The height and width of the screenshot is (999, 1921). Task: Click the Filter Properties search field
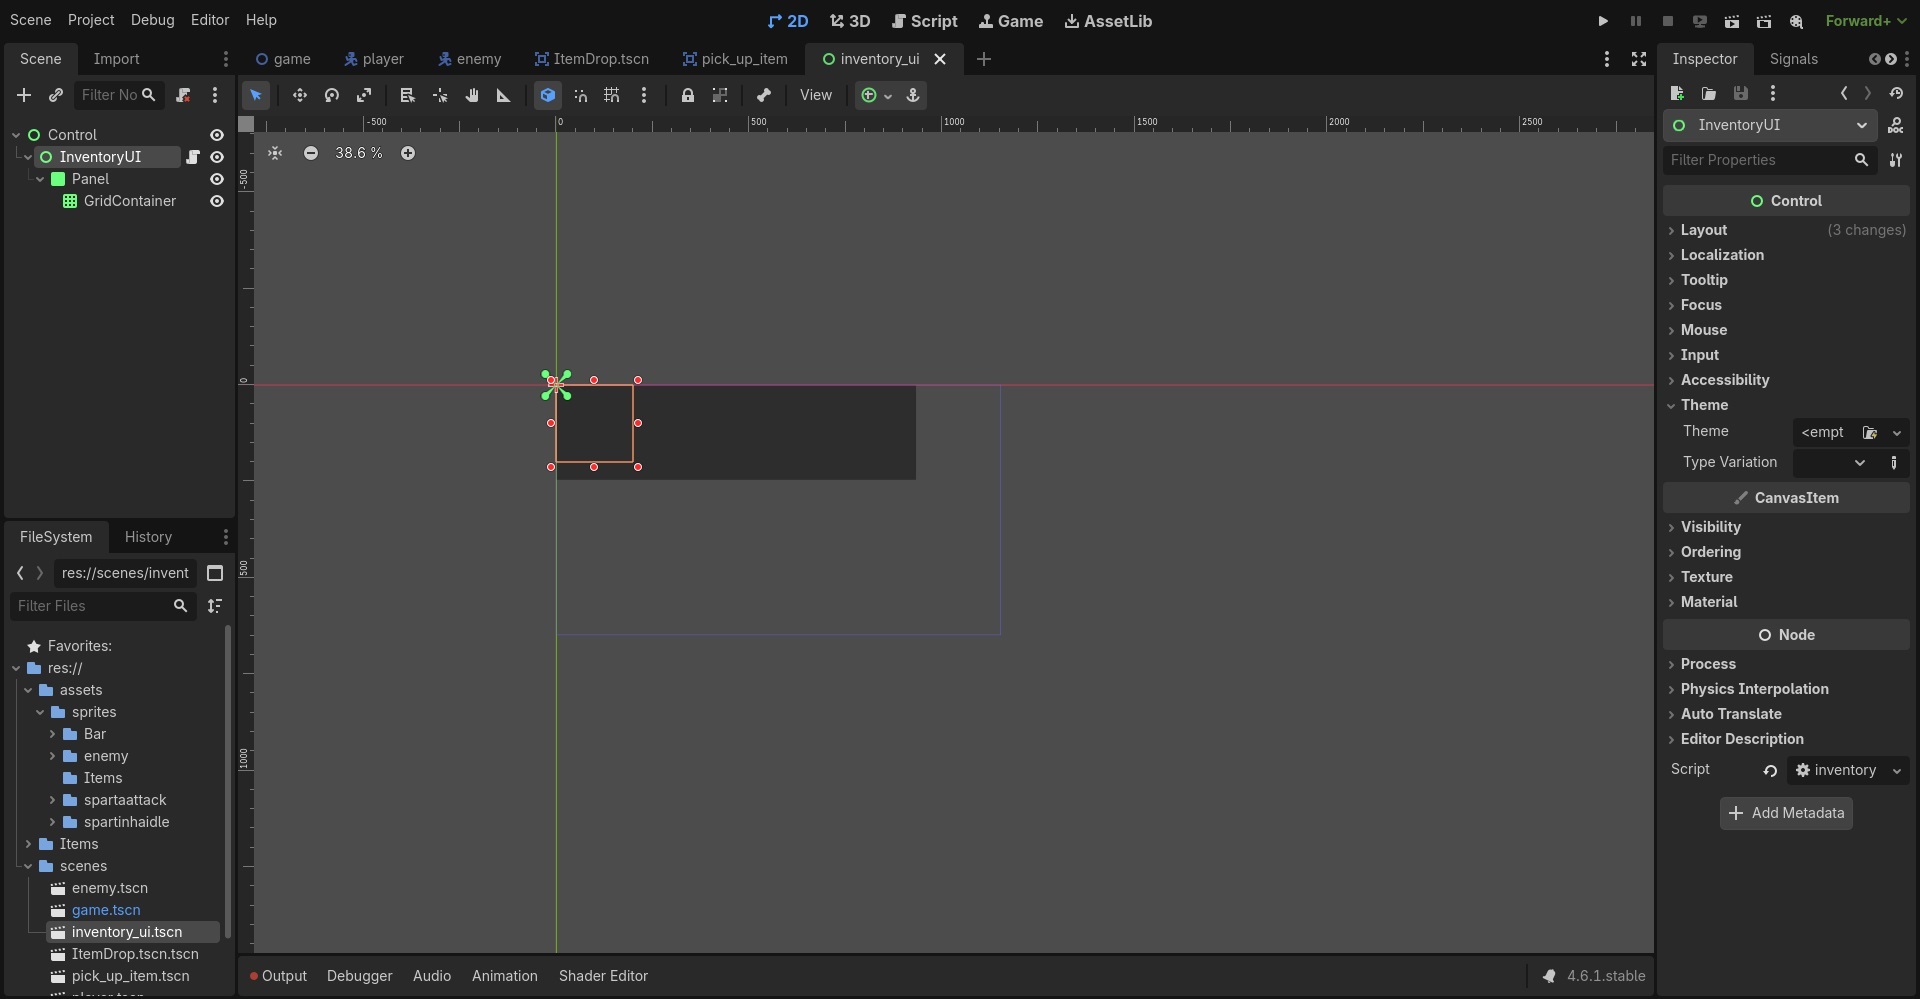point(1755,160)
